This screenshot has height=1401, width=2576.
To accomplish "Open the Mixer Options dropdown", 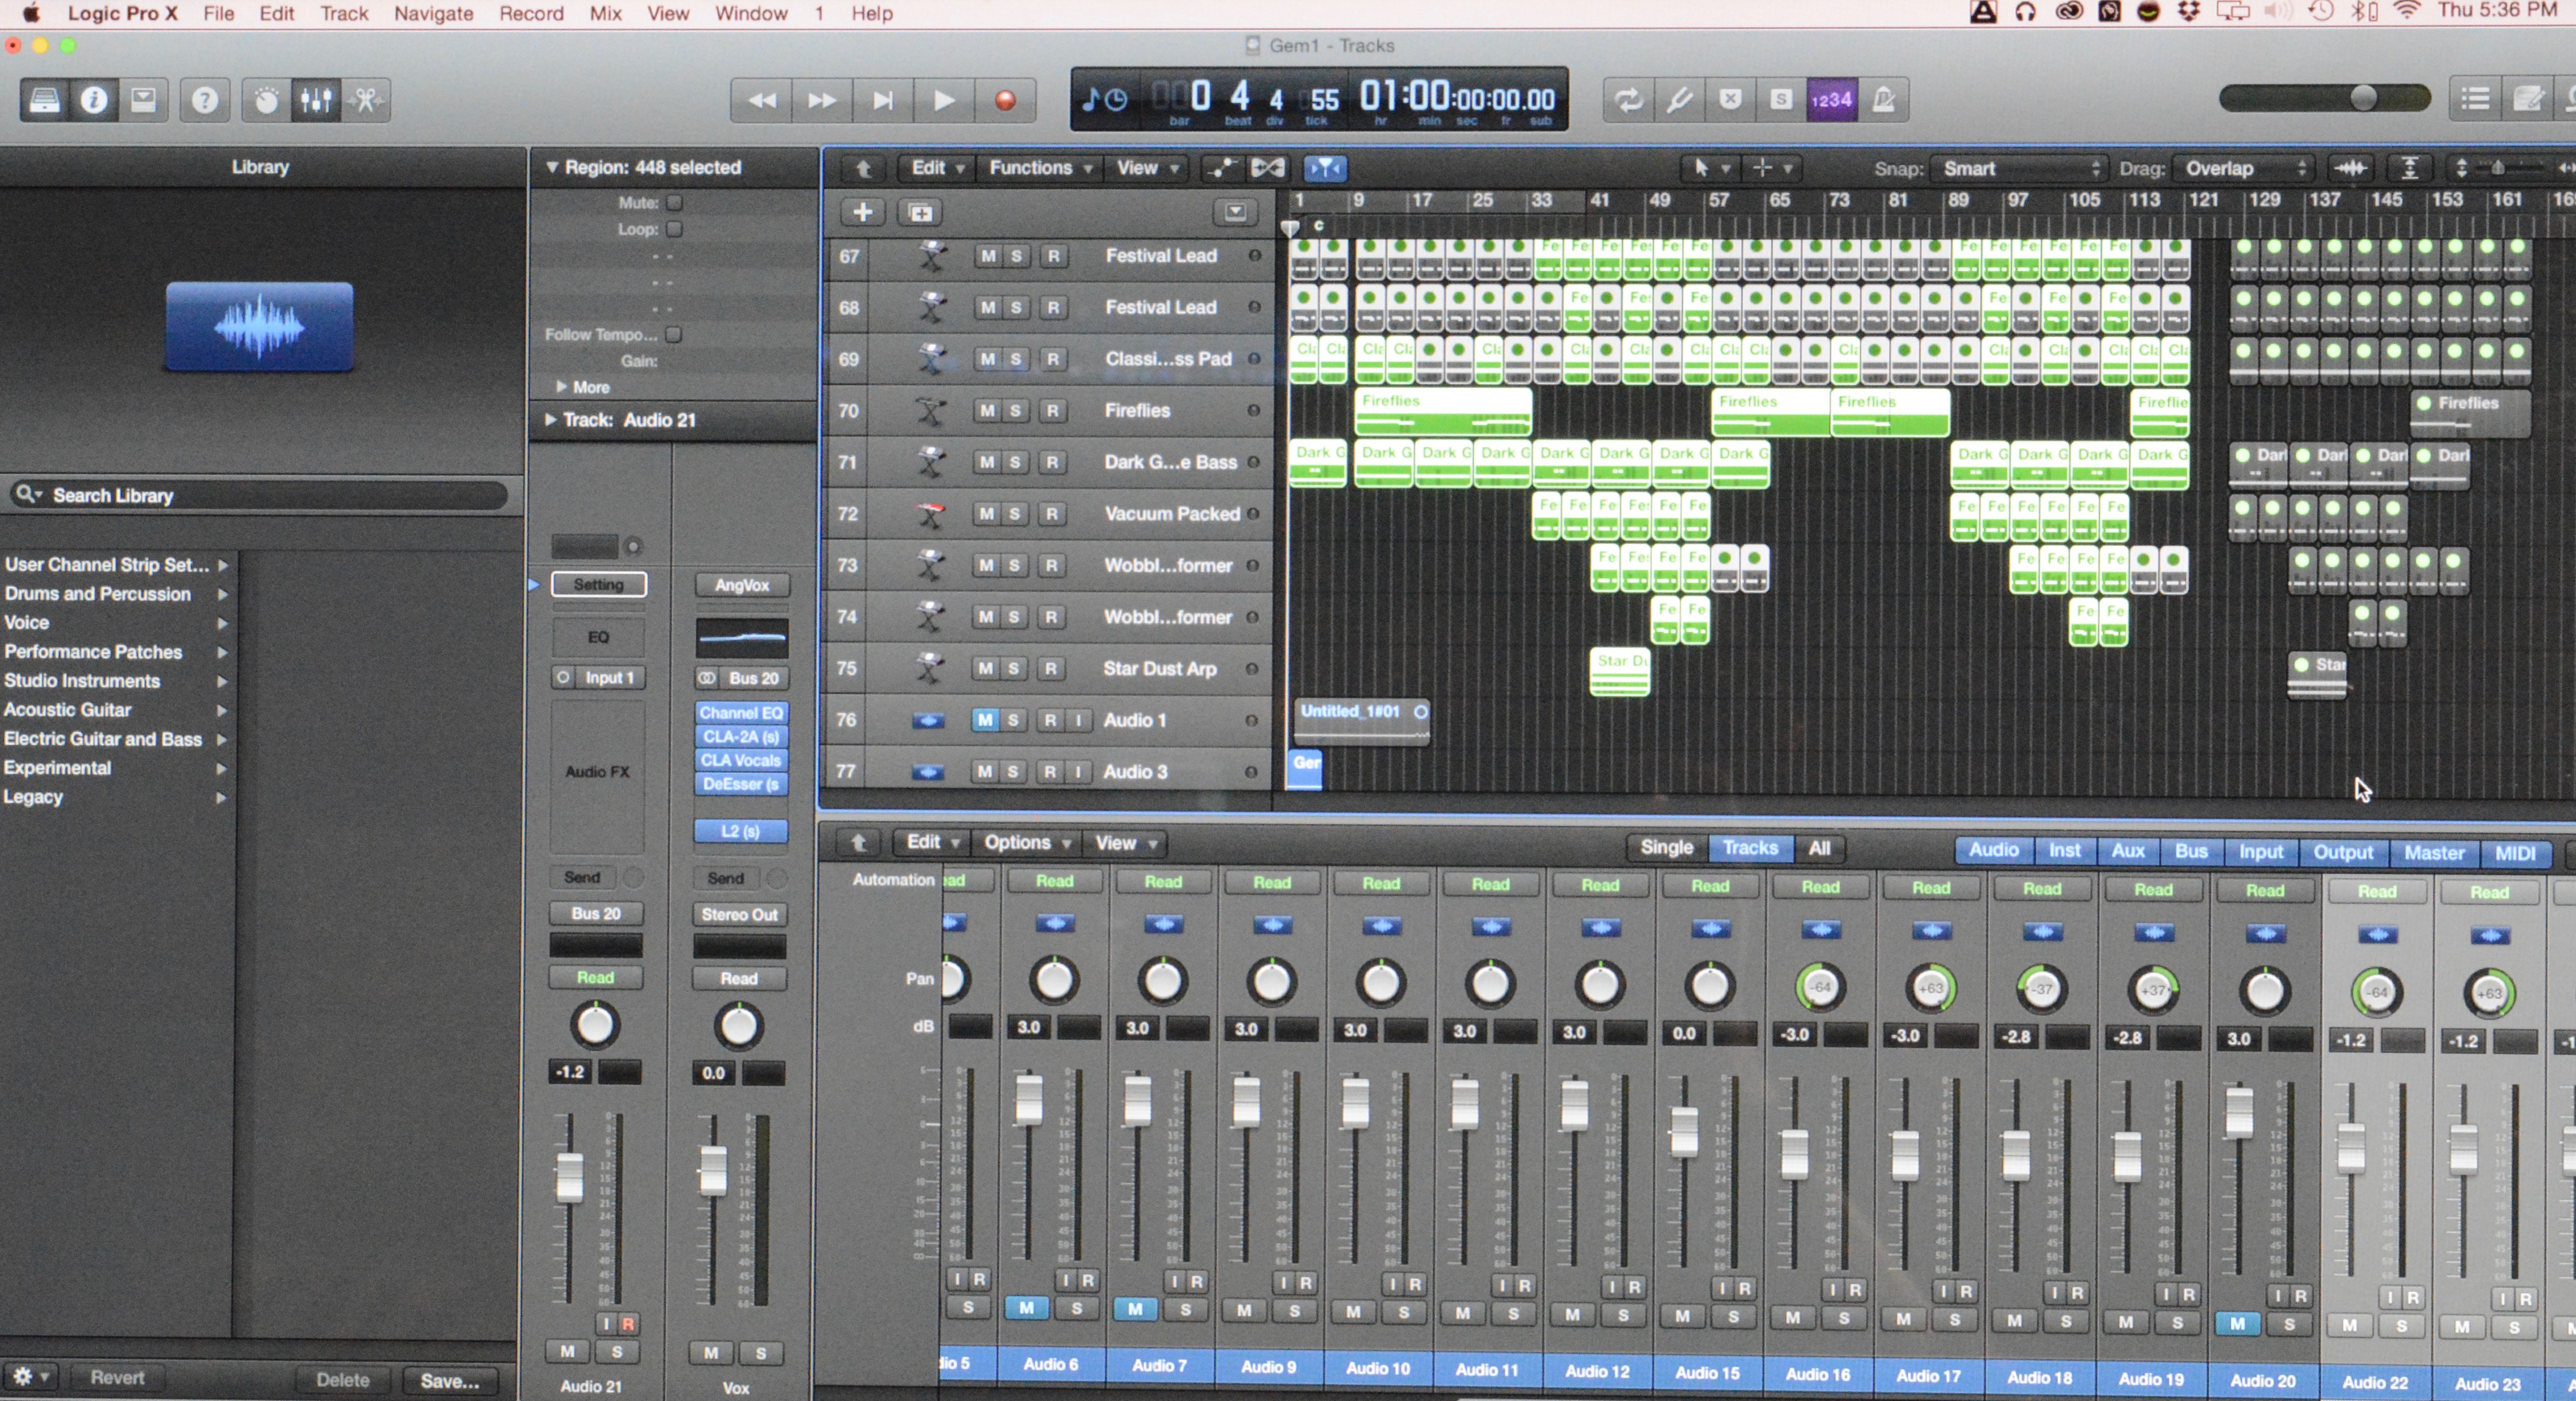I will [x=1027, y=843].
